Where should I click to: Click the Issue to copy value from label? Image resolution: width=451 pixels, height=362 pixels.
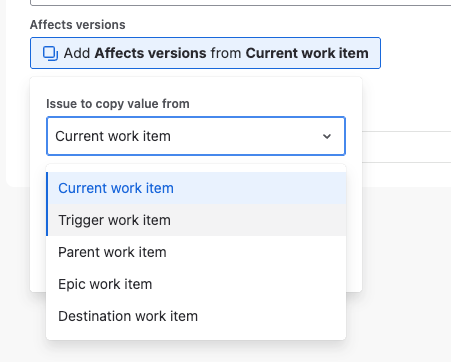(118, 104)
